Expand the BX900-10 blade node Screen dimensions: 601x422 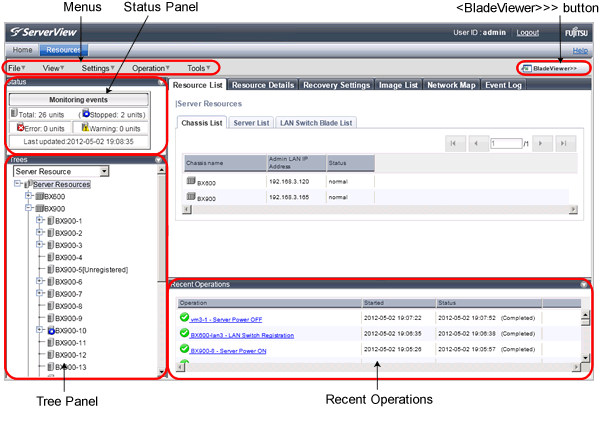click(x=39, y=330)
